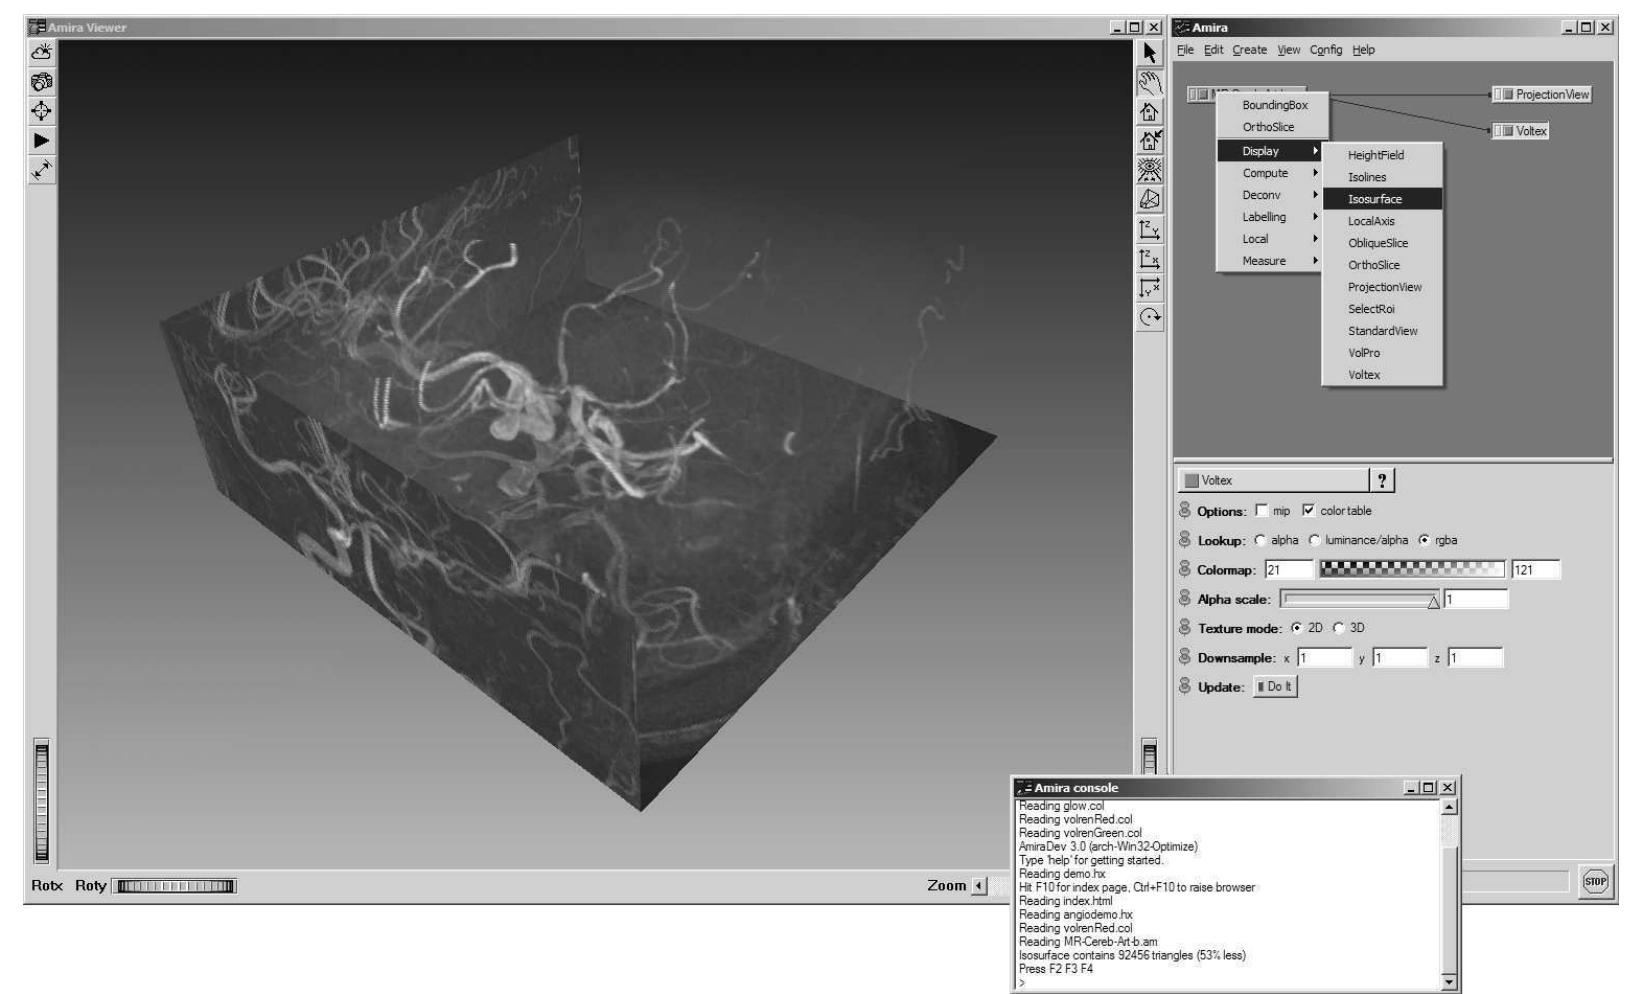Enable the mip checkbox

pos(1262,511)
